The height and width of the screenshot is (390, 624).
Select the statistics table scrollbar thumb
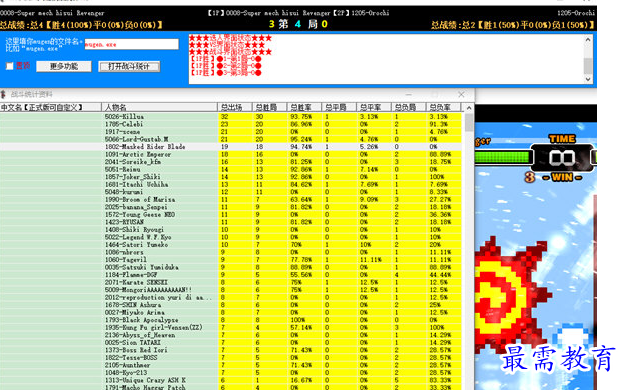tap(469, 123)
